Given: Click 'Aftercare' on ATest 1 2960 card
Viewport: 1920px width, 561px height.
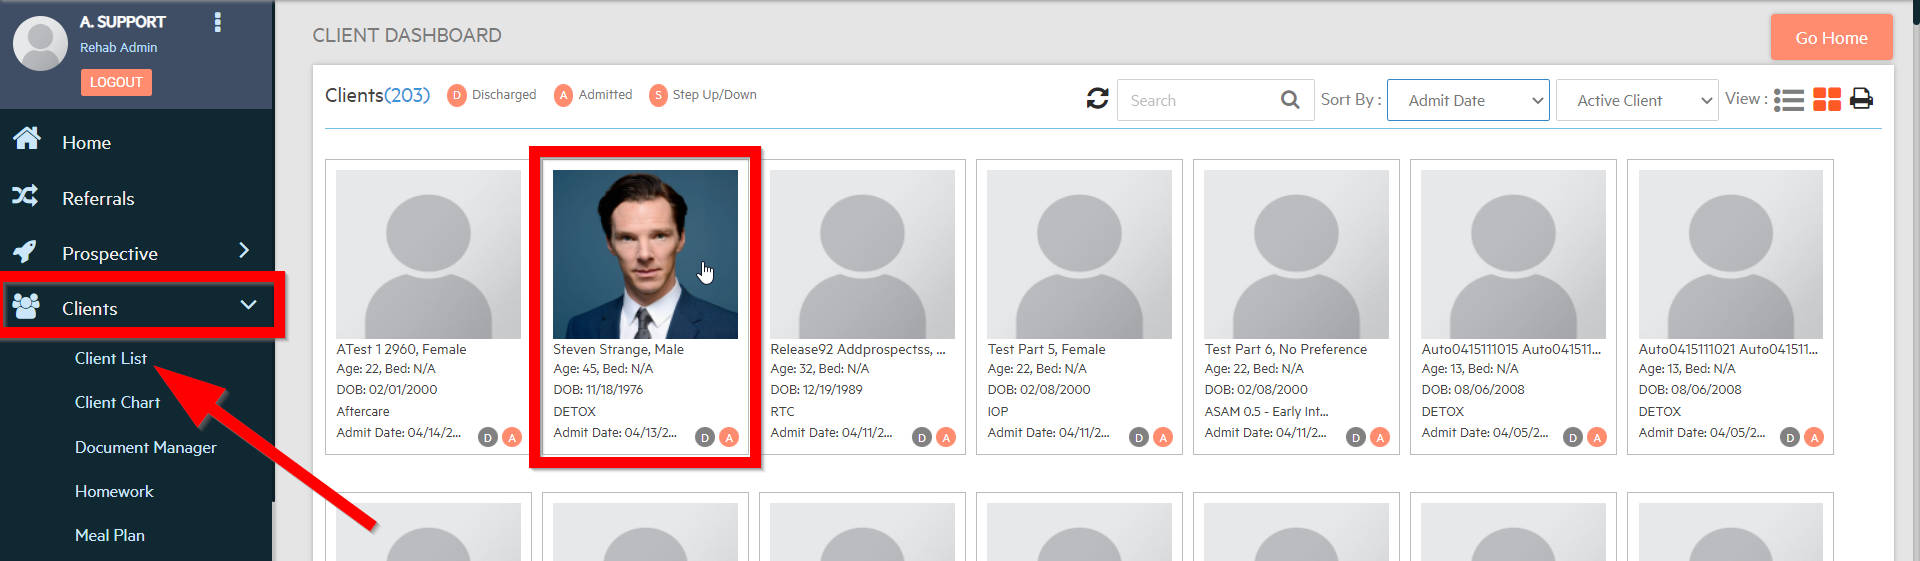Looking at the screenshot, I should pos(363,411).
